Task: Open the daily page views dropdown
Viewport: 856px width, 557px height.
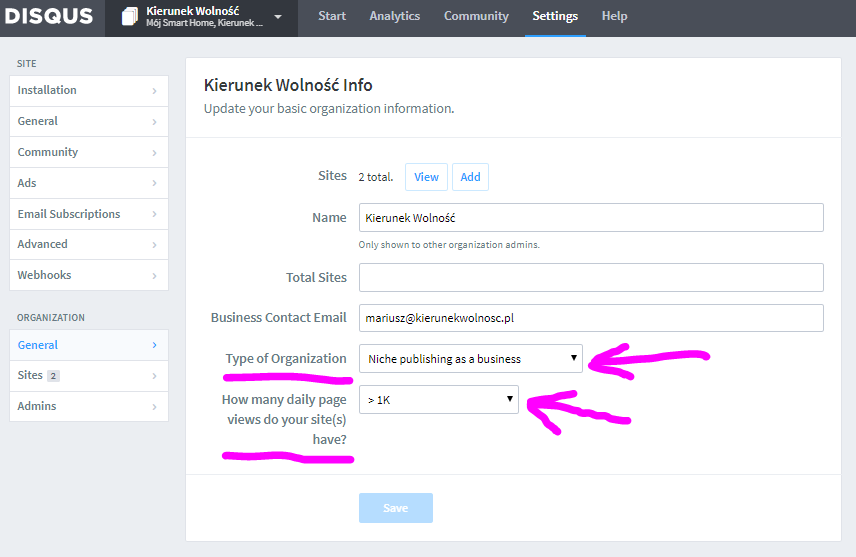Action: pos(438,400)
